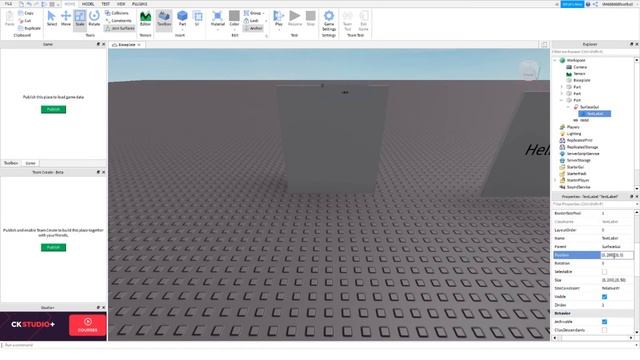Switch to the Toolbox panel tab

[11, 163]
